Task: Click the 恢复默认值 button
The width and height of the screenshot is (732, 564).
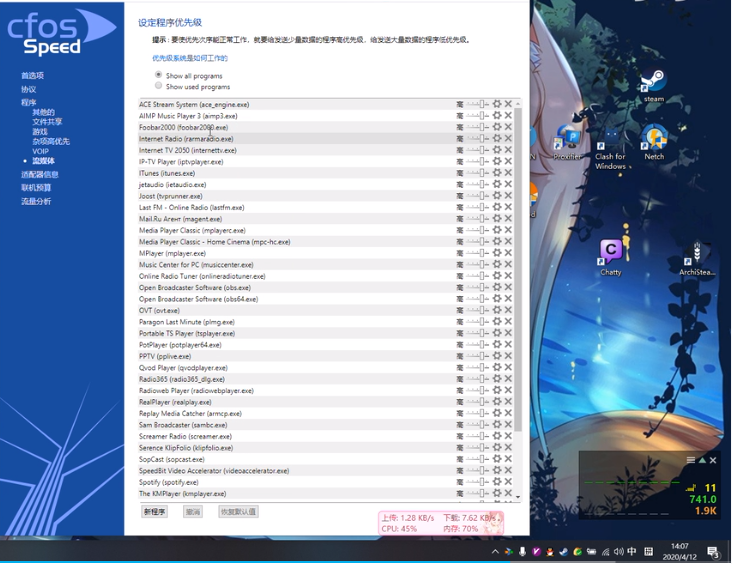Action: [238, 512]
